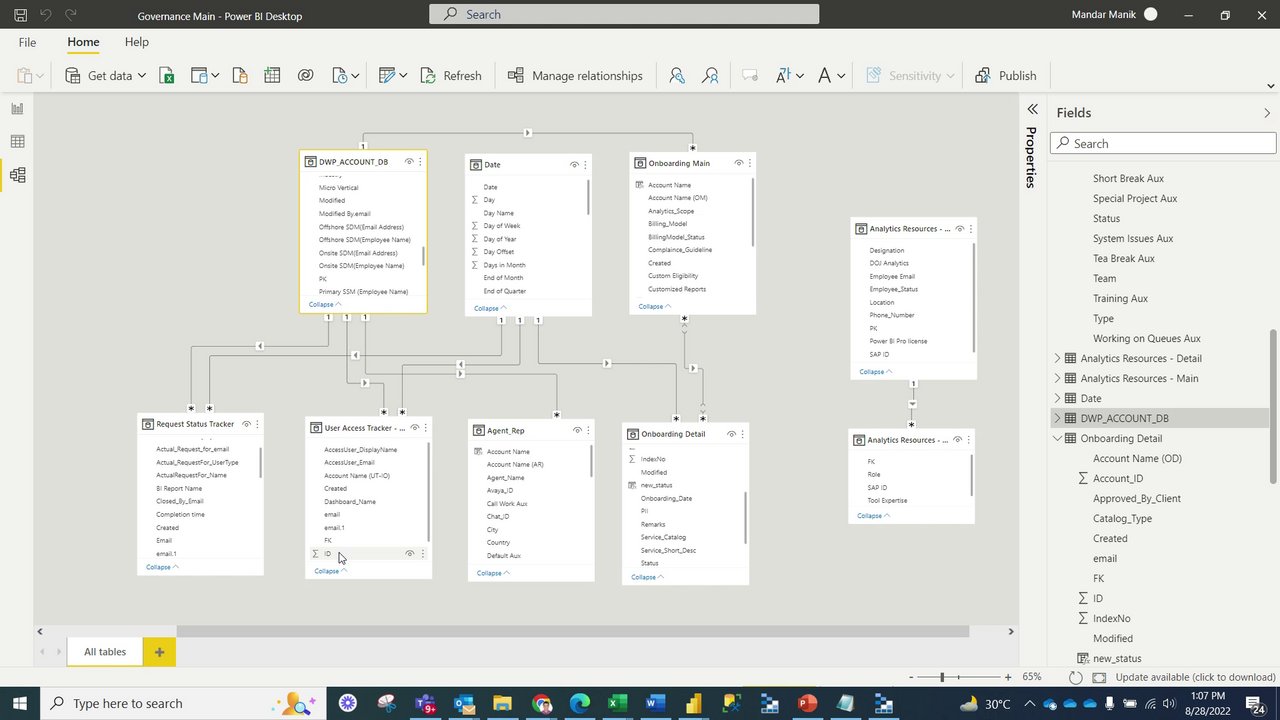Toggle visibility of top Analytics Resources table
This screenshot has width=1280, height=720.
(x=959, y=229)
